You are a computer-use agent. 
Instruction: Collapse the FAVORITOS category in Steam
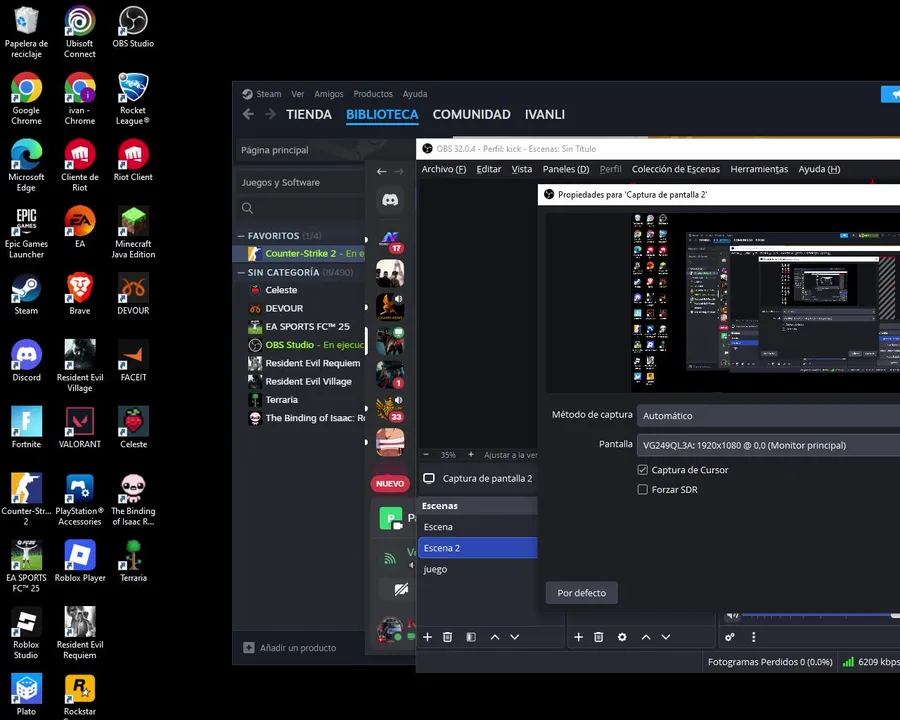pyautogui.click(x=241, y=236)
